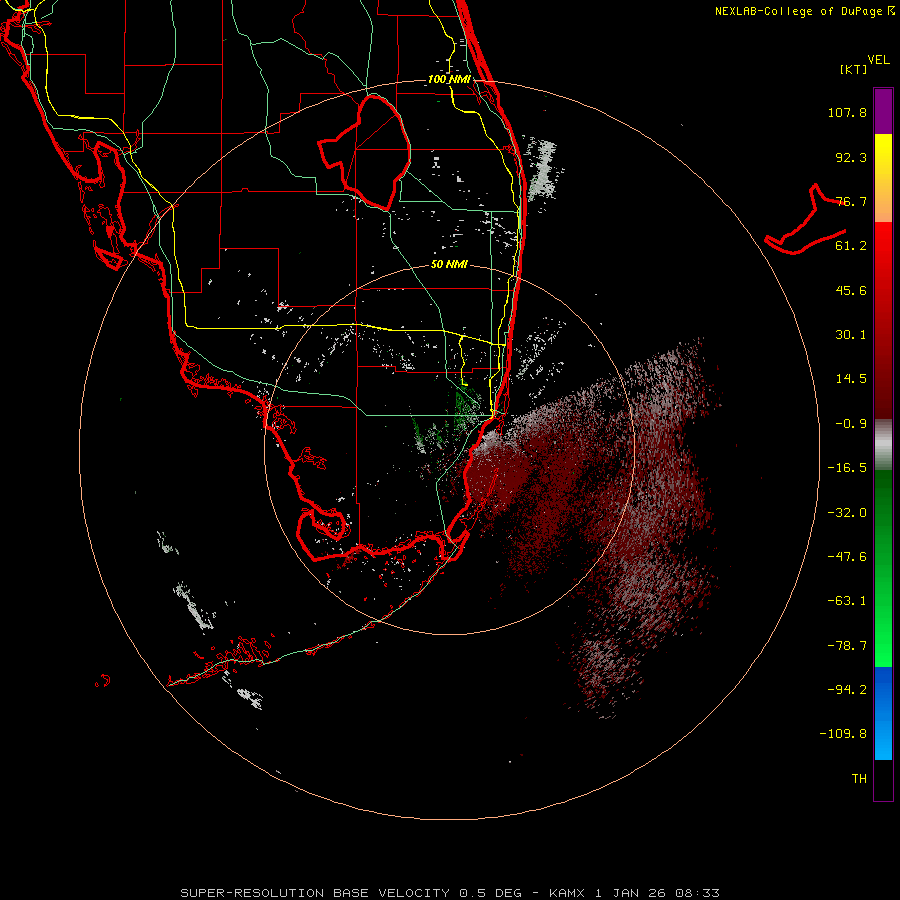Click the 92.3 velocity scale value
900x900 pixels.
click(851, 157)
